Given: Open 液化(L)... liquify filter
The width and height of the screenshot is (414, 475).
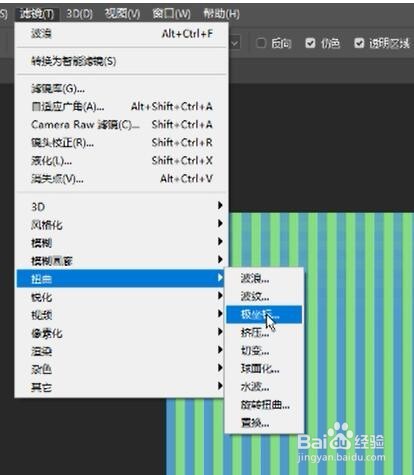Looking at the screenshot, I should [122, 161].
